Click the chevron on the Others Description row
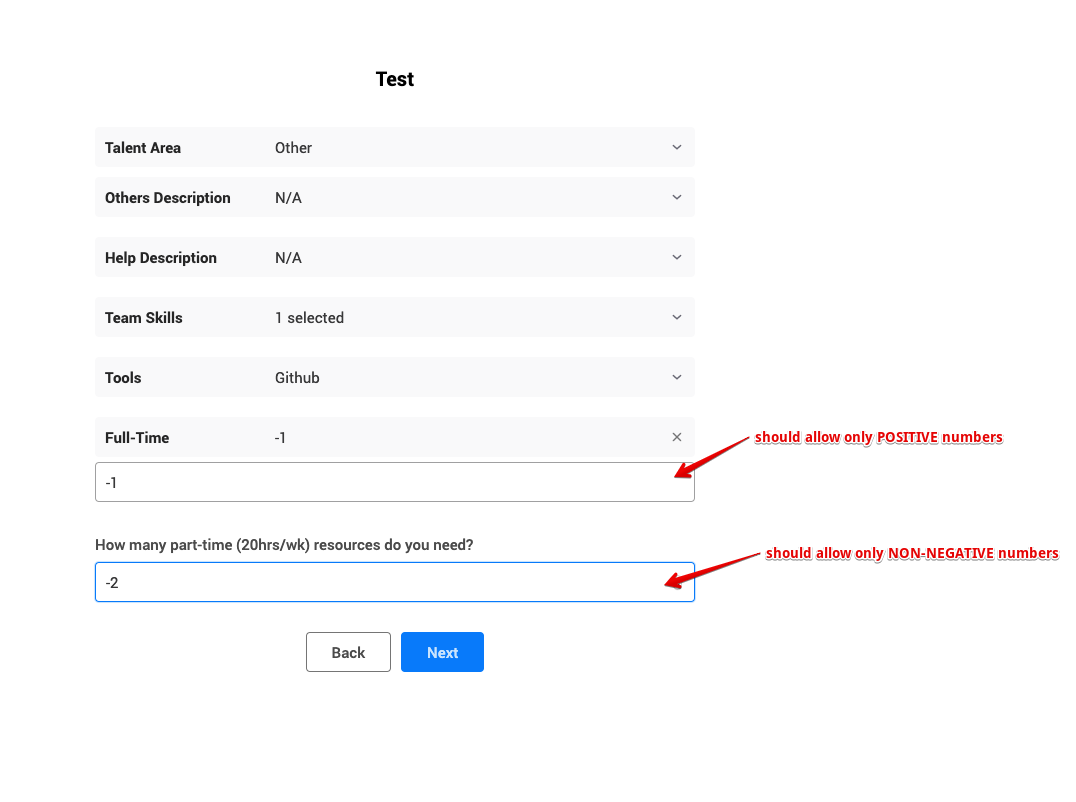This screenshot has height=802, width=1076. click(x=677, y=197)
